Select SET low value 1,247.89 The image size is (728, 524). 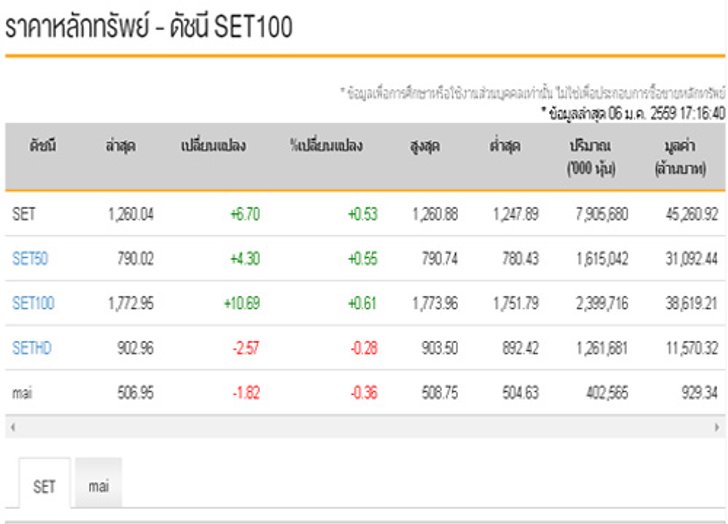515,214
